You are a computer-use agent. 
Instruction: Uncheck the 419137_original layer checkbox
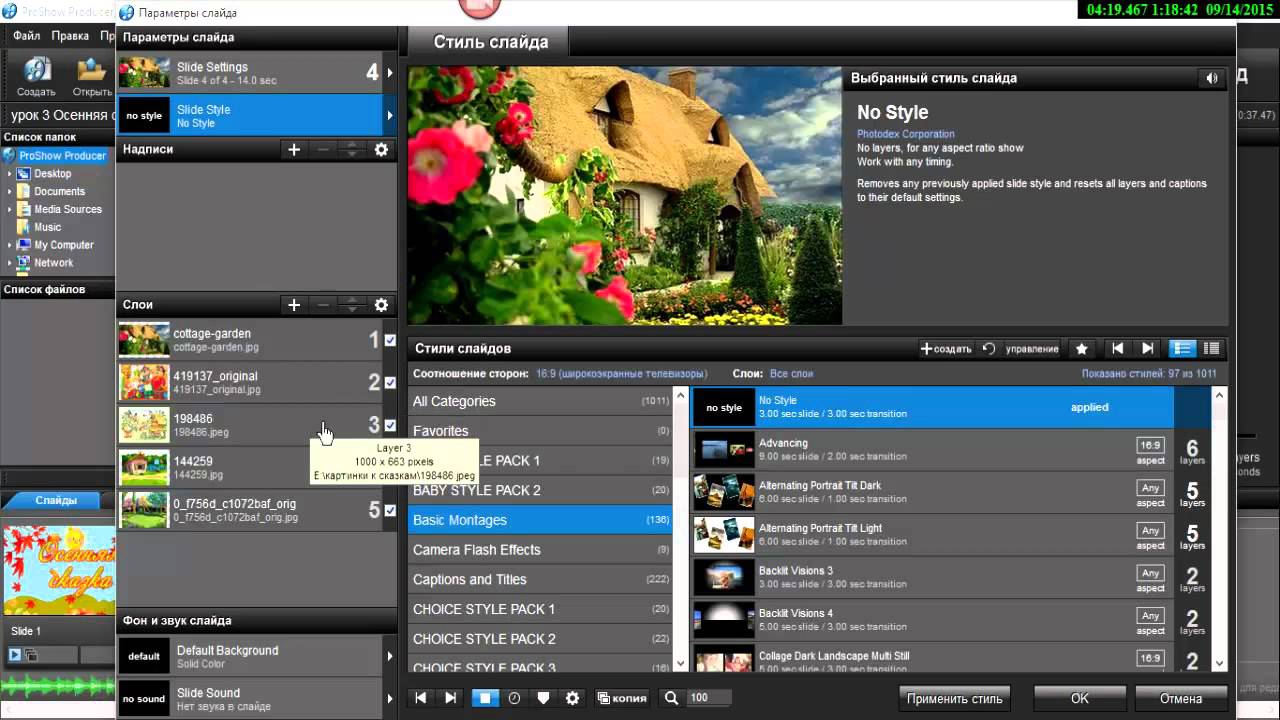tap(390, 383)
